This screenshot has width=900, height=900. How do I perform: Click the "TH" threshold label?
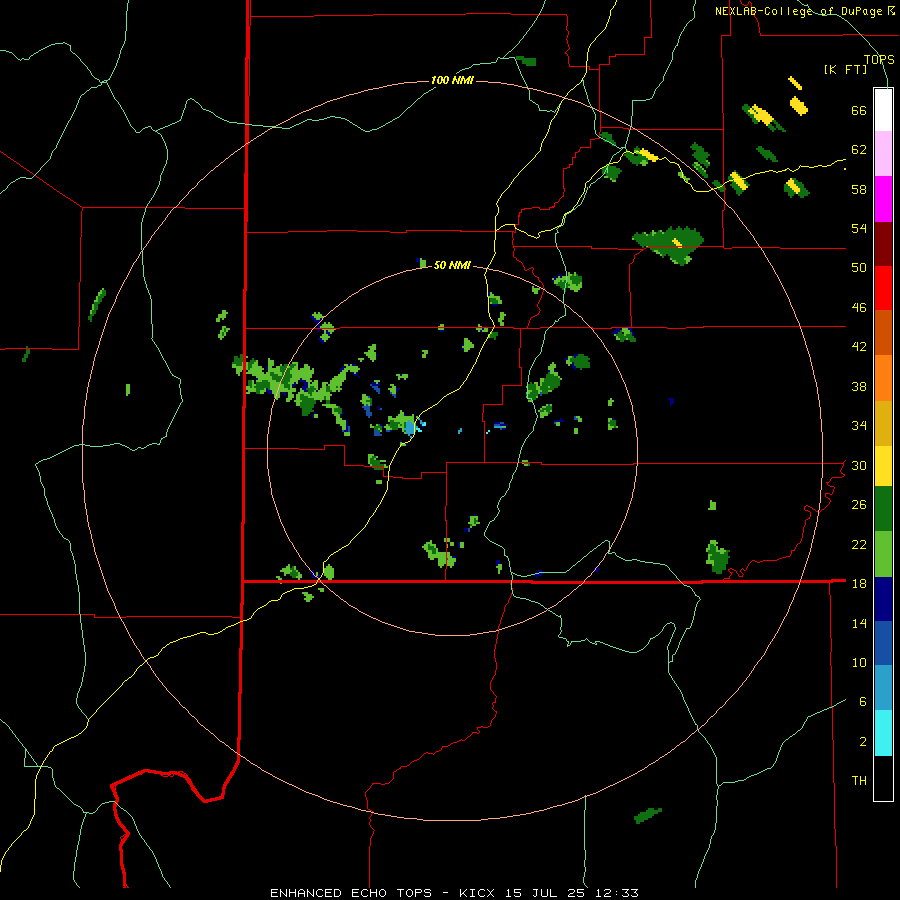pyautogui.click(x=859, y=781)
